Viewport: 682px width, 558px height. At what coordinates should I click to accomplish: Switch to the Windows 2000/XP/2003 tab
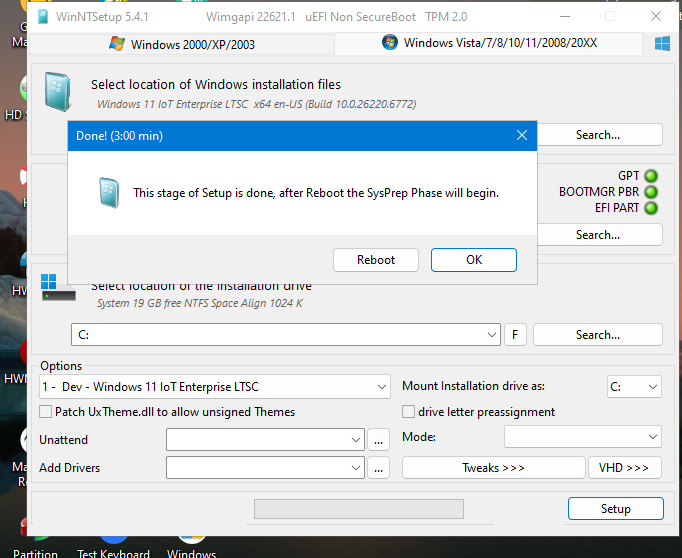[183, 44]
